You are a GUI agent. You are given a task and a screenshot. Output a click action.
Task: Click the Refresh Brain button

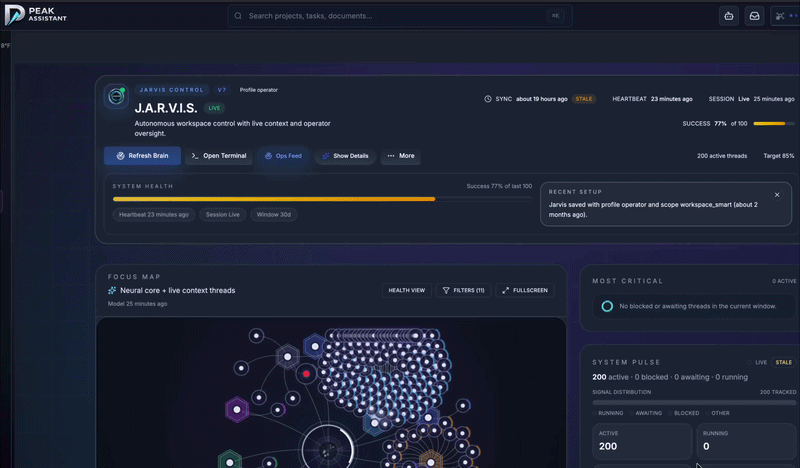point(142,156)
